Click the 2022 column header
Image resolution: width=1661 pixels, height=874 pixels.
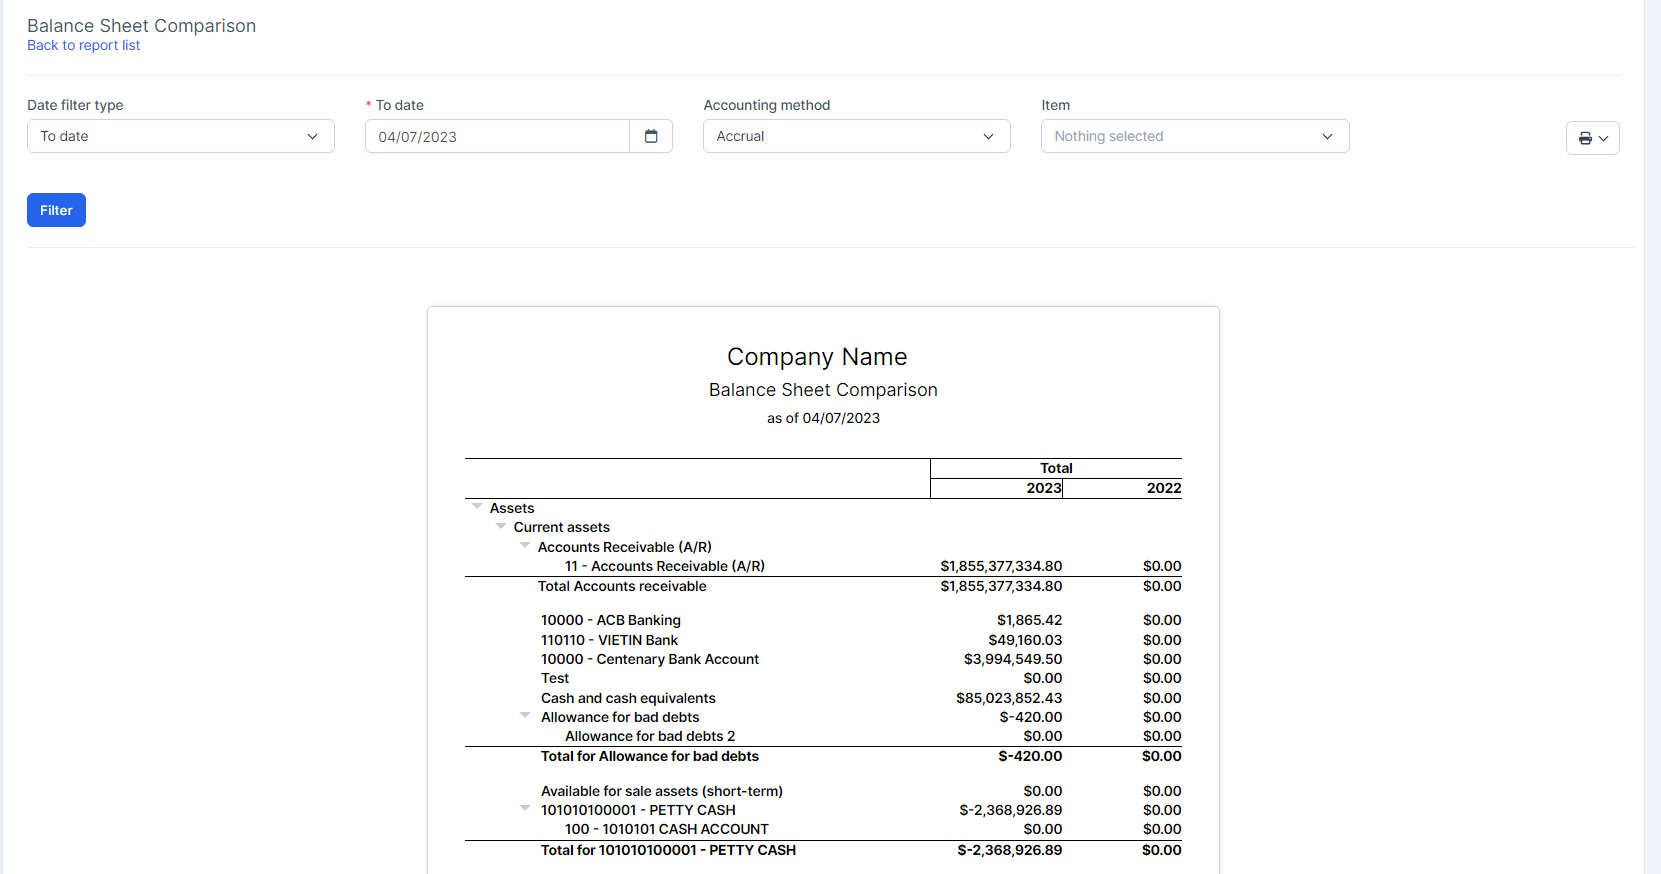click(x=1163, y=488)
